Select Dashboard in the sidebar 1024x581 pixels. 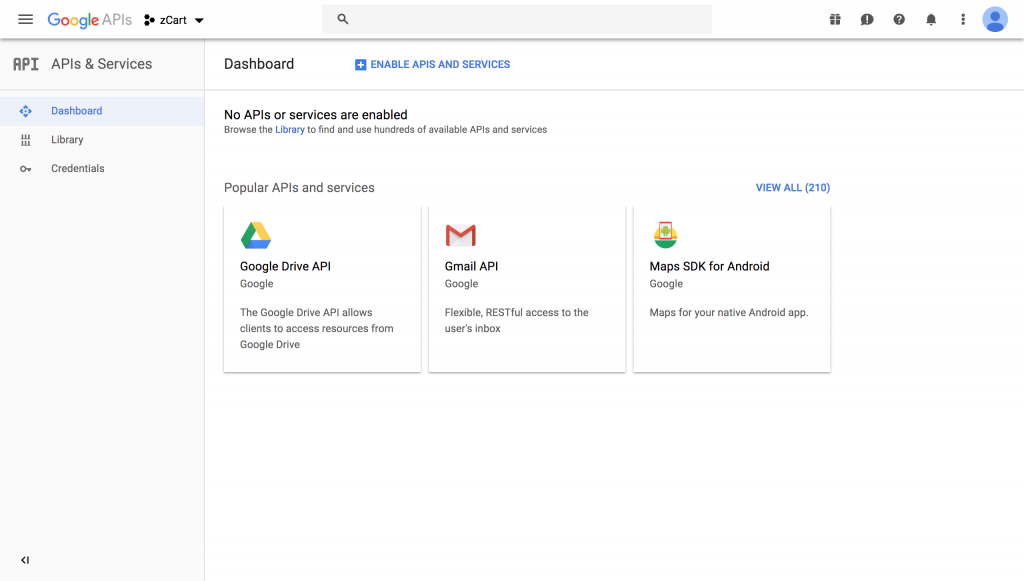tap(76, 111)
